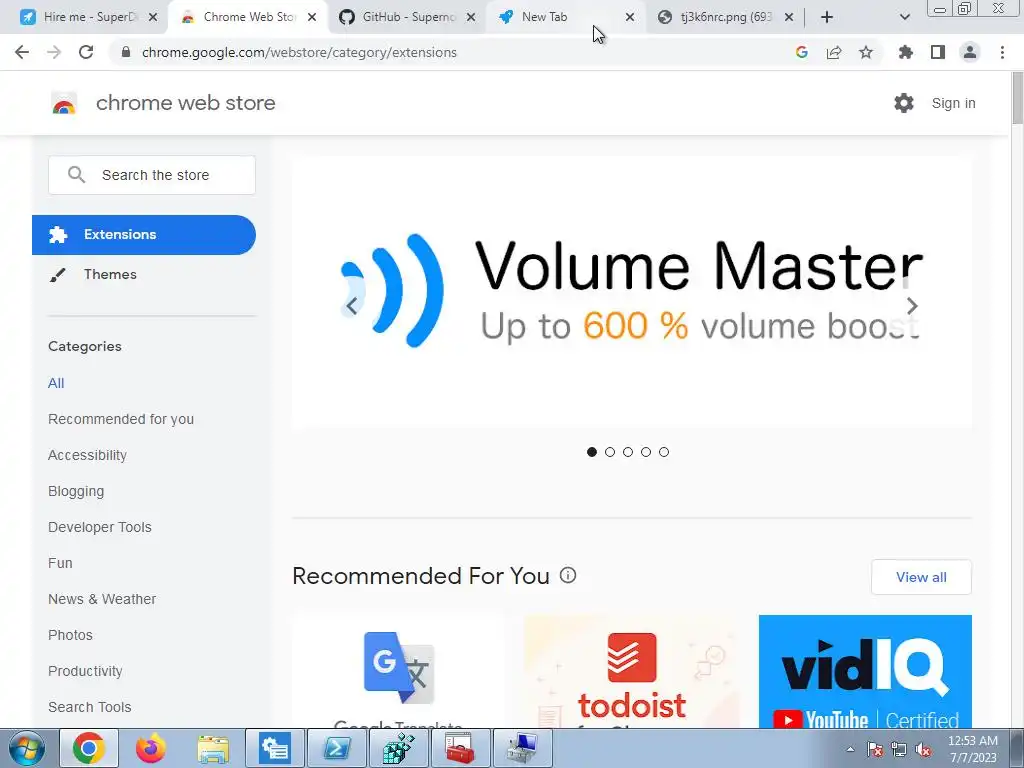The height and width of the screenshot is (768, 1024).
Task: Open the Accessibility category
Action: click(x=87, y=455)
